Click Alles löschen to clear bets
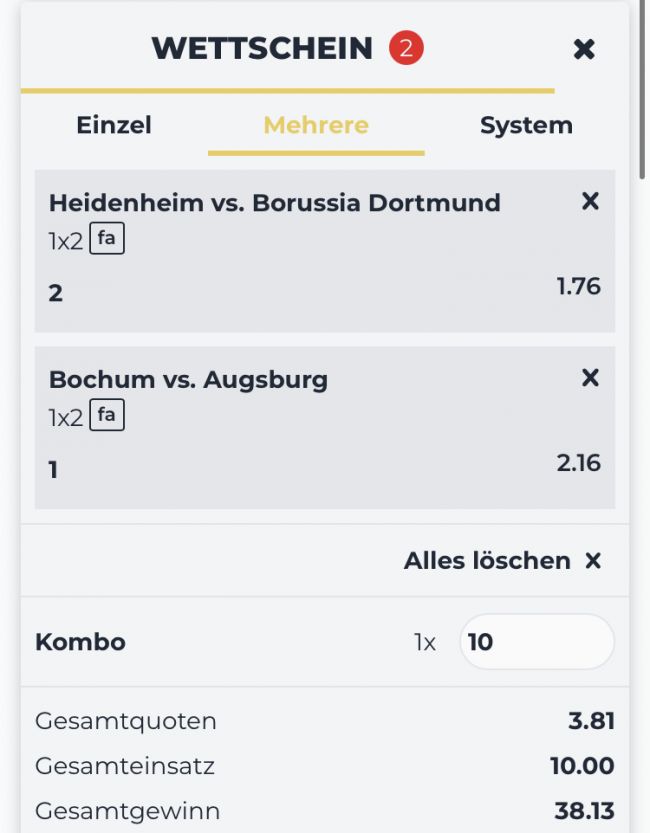Screen dimensions: 650x833 click(487, 560)
